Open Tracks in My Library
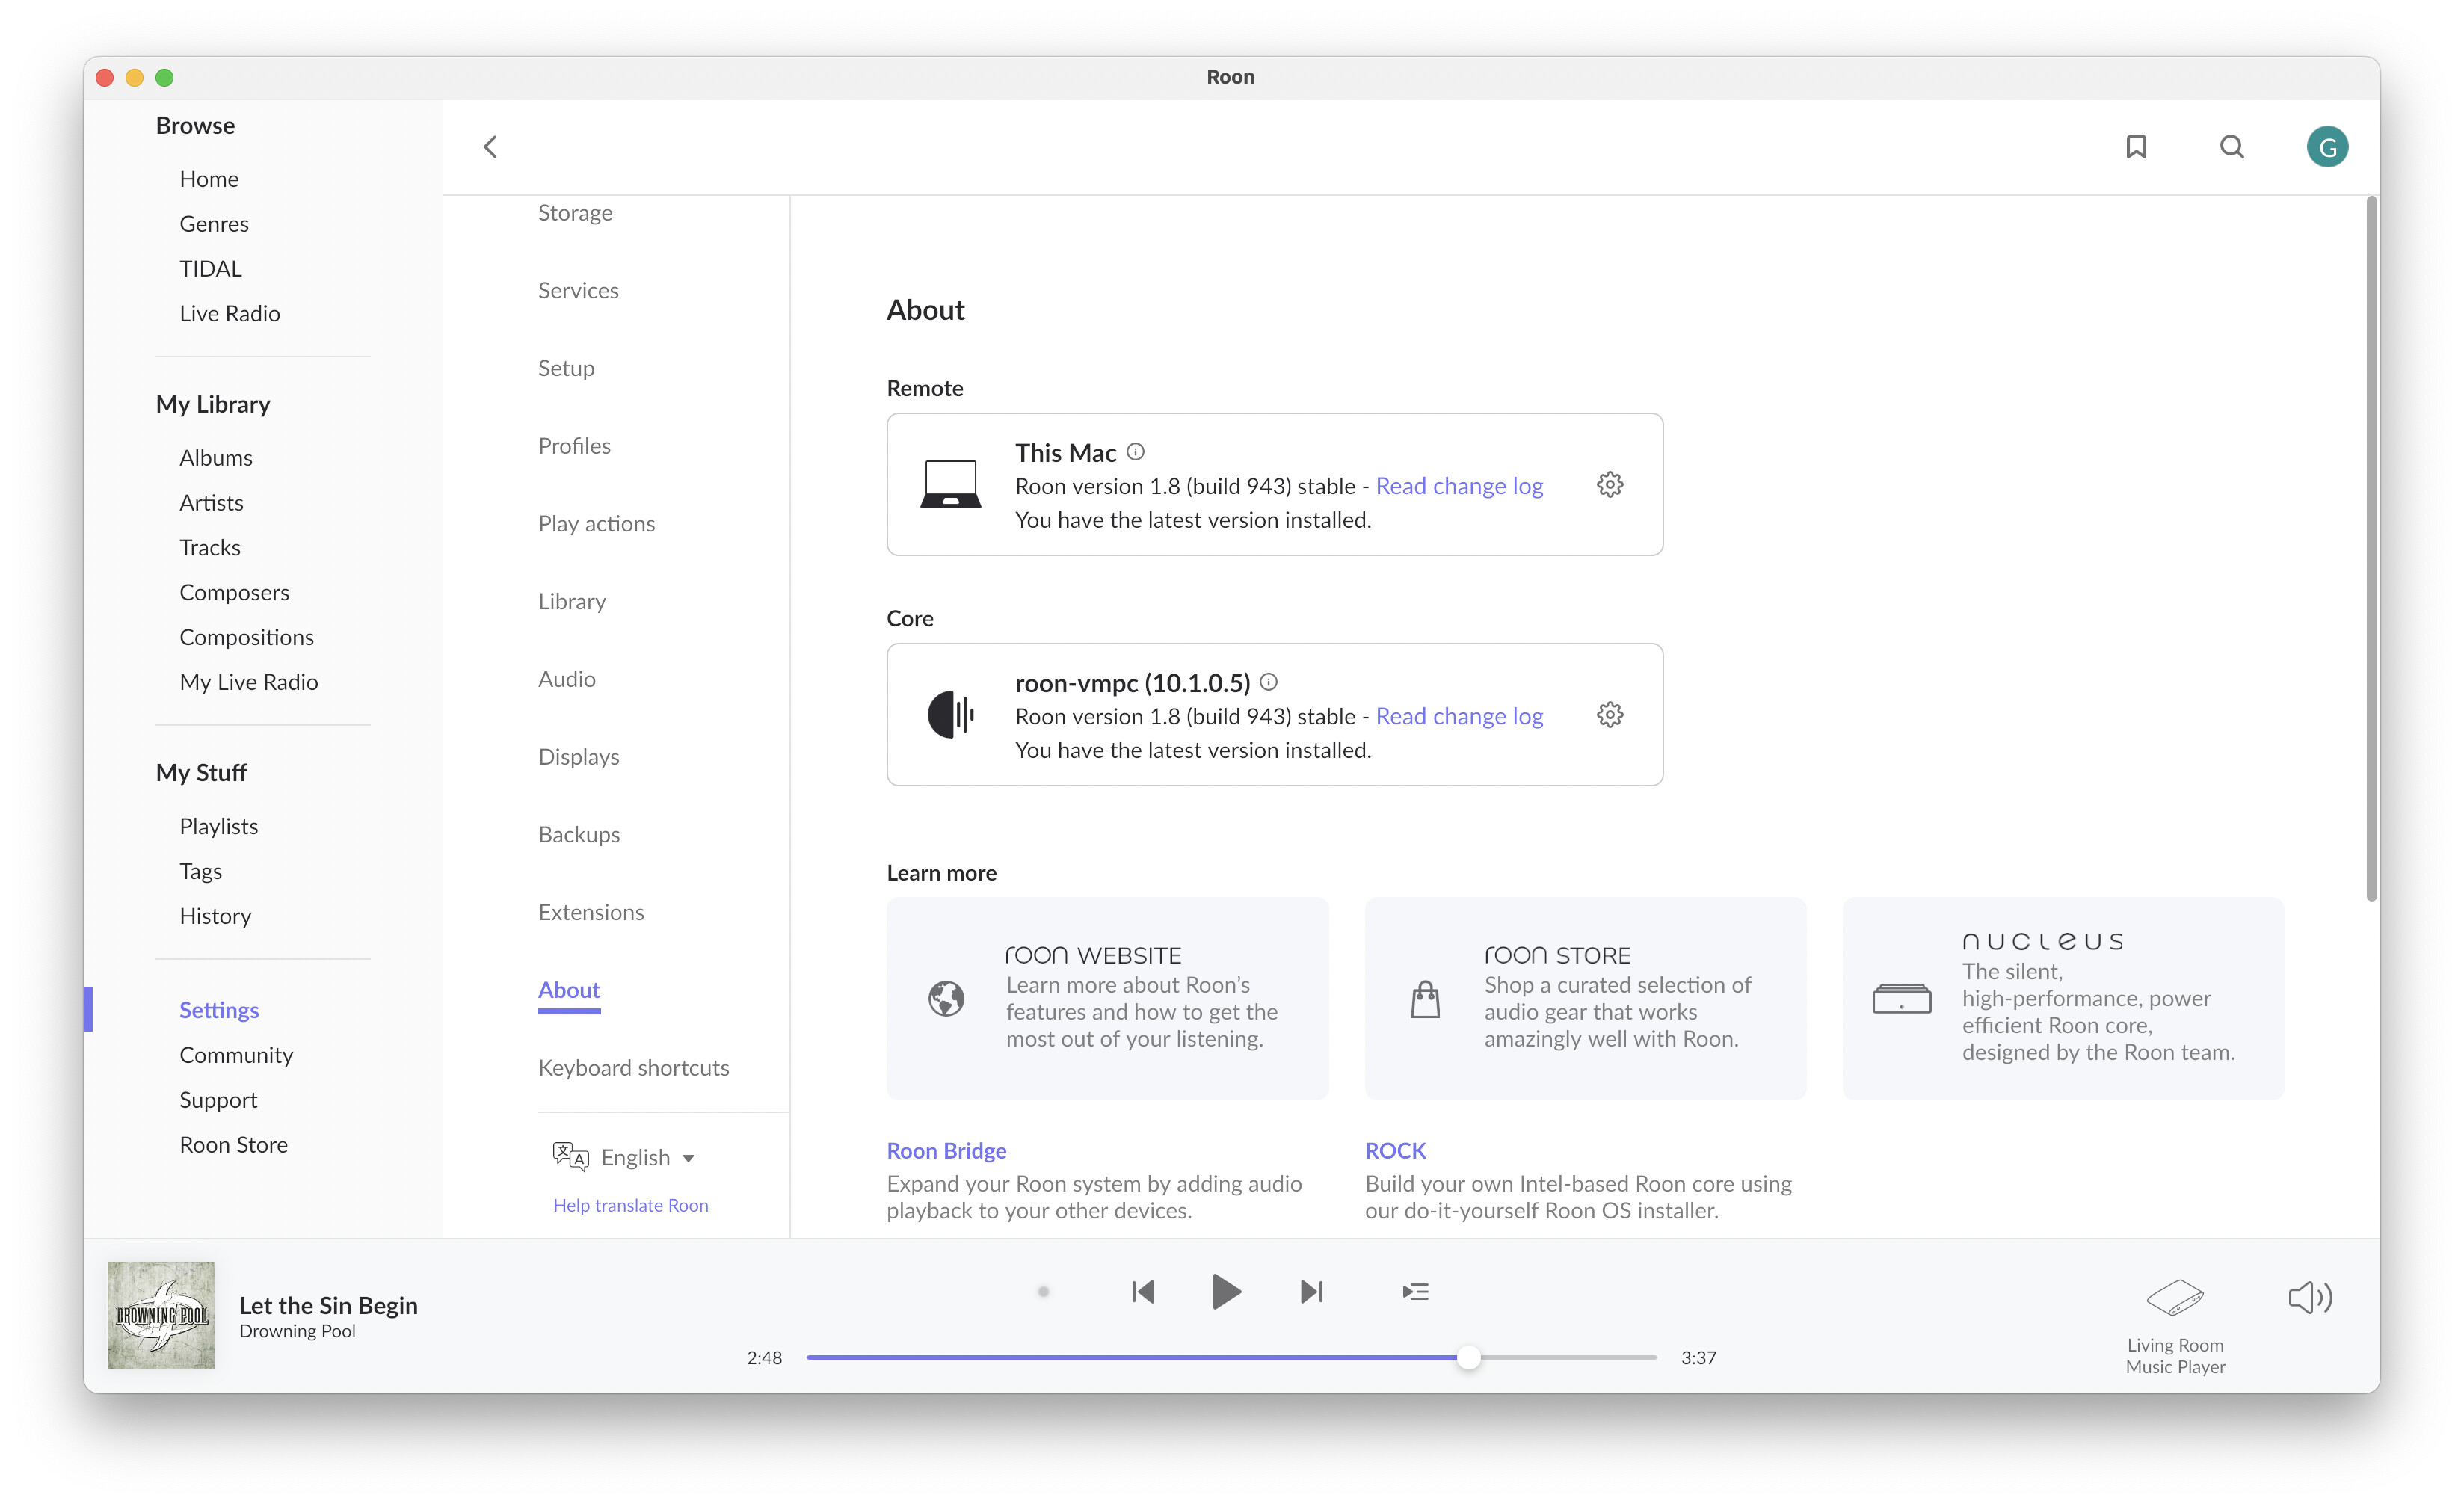The height and width of the screenshot is (1504, 2464). click(x=210, y=547)
